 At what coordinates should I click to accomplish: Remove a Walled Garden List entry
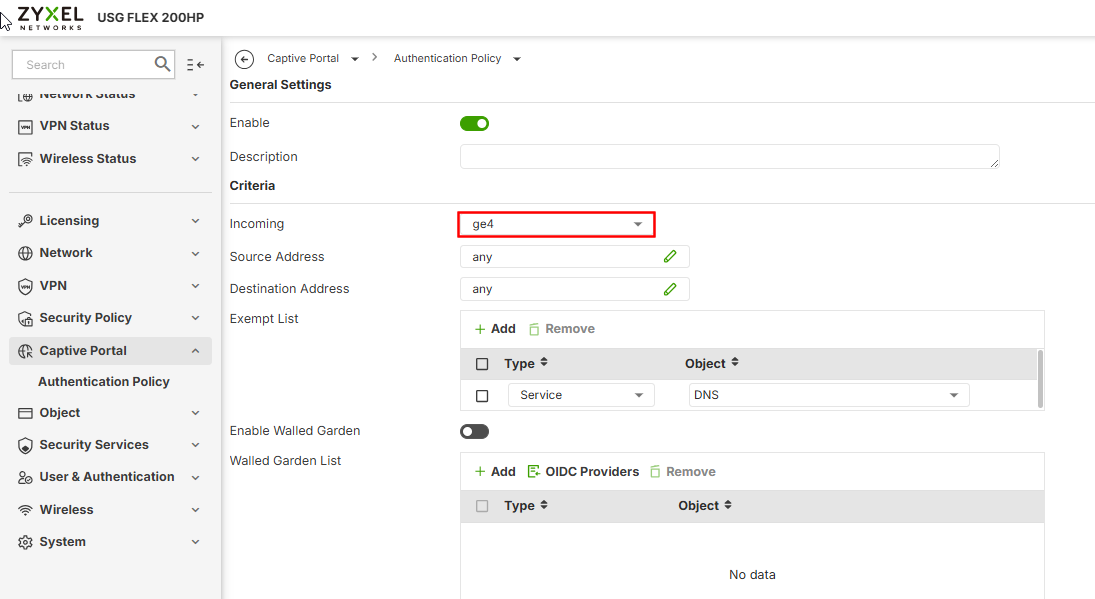coord(682,471)
